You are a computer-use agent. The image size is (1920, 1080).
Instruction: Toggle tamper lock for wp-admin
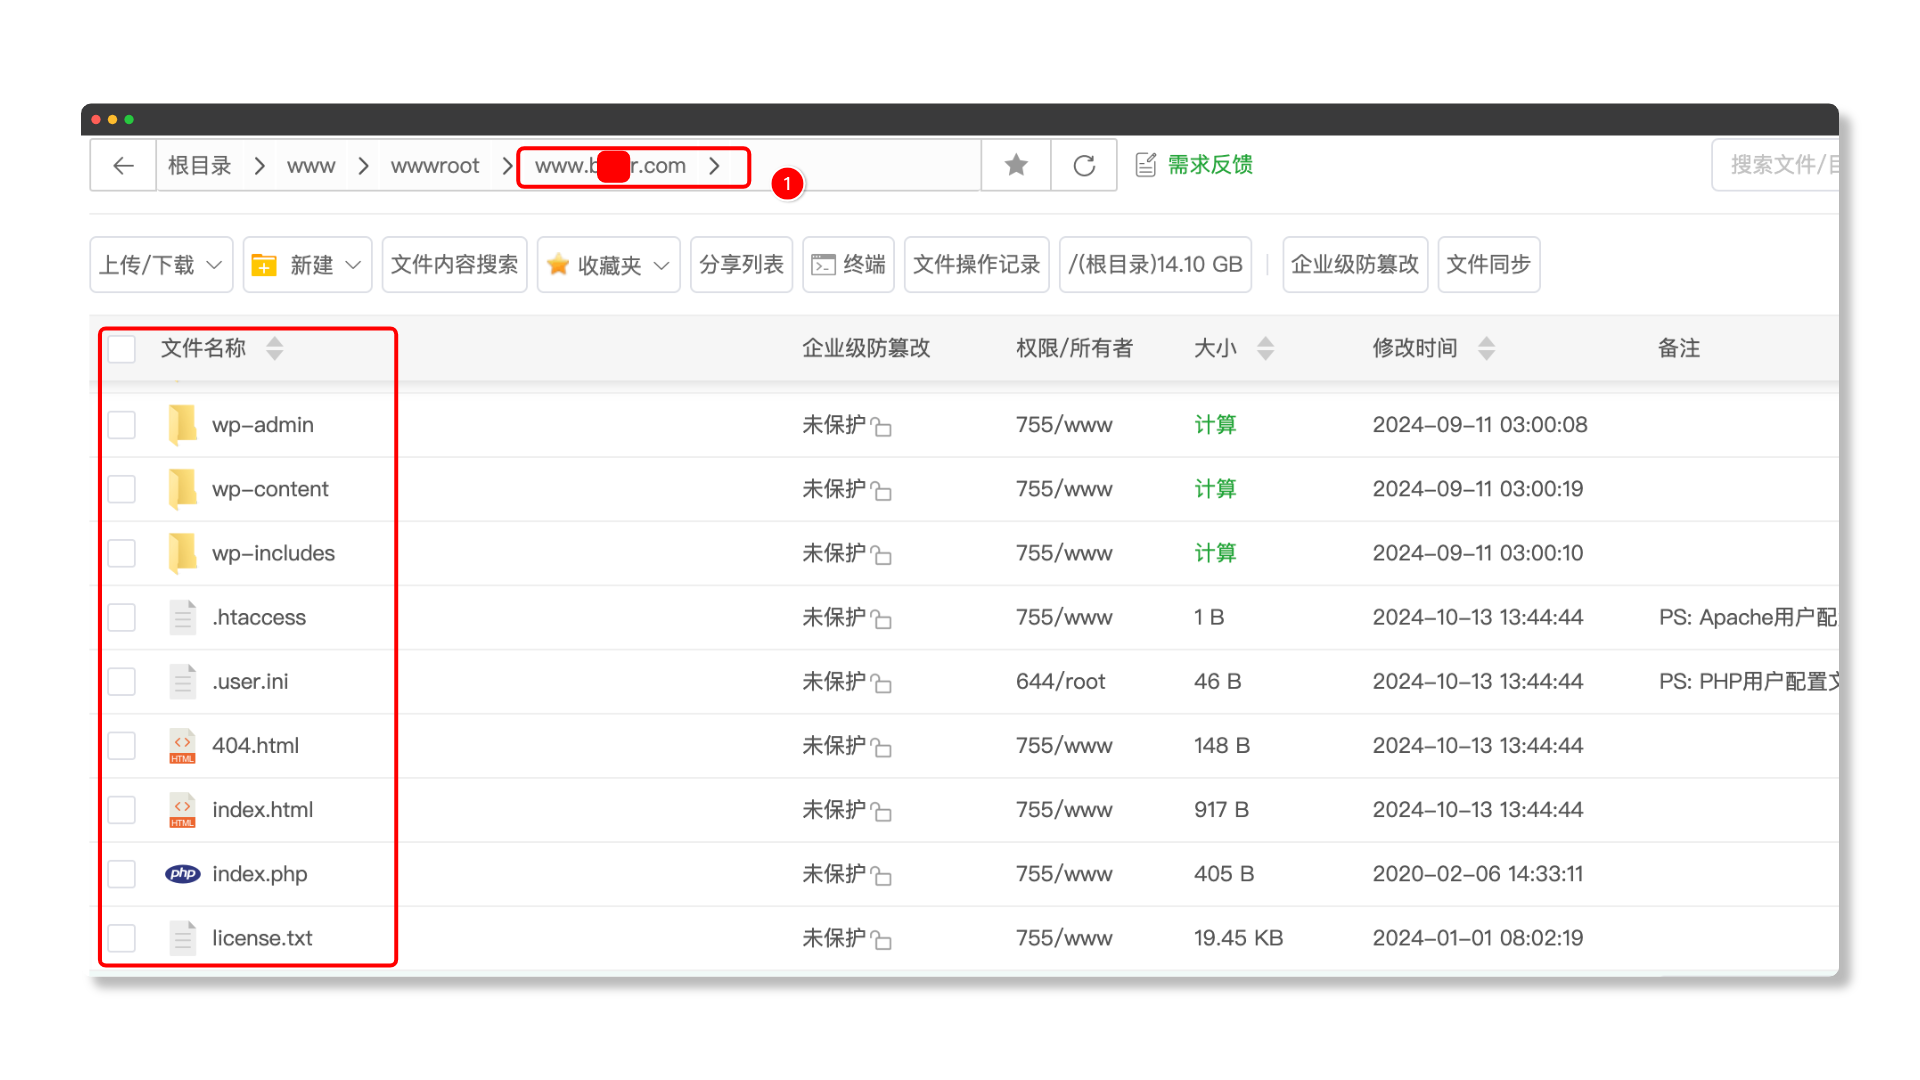point(881,427)
